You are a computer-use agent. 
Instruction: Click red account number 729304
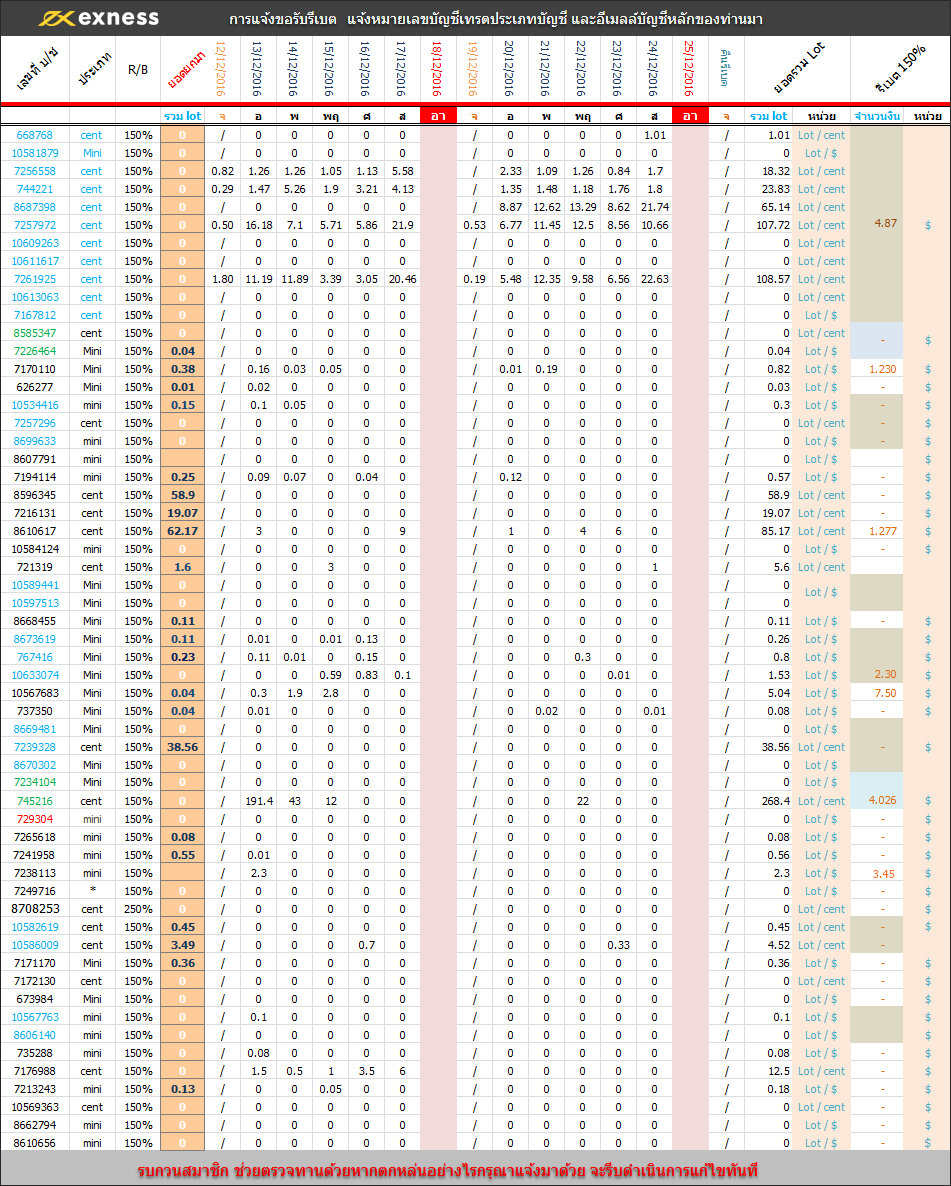coord(35,819)
